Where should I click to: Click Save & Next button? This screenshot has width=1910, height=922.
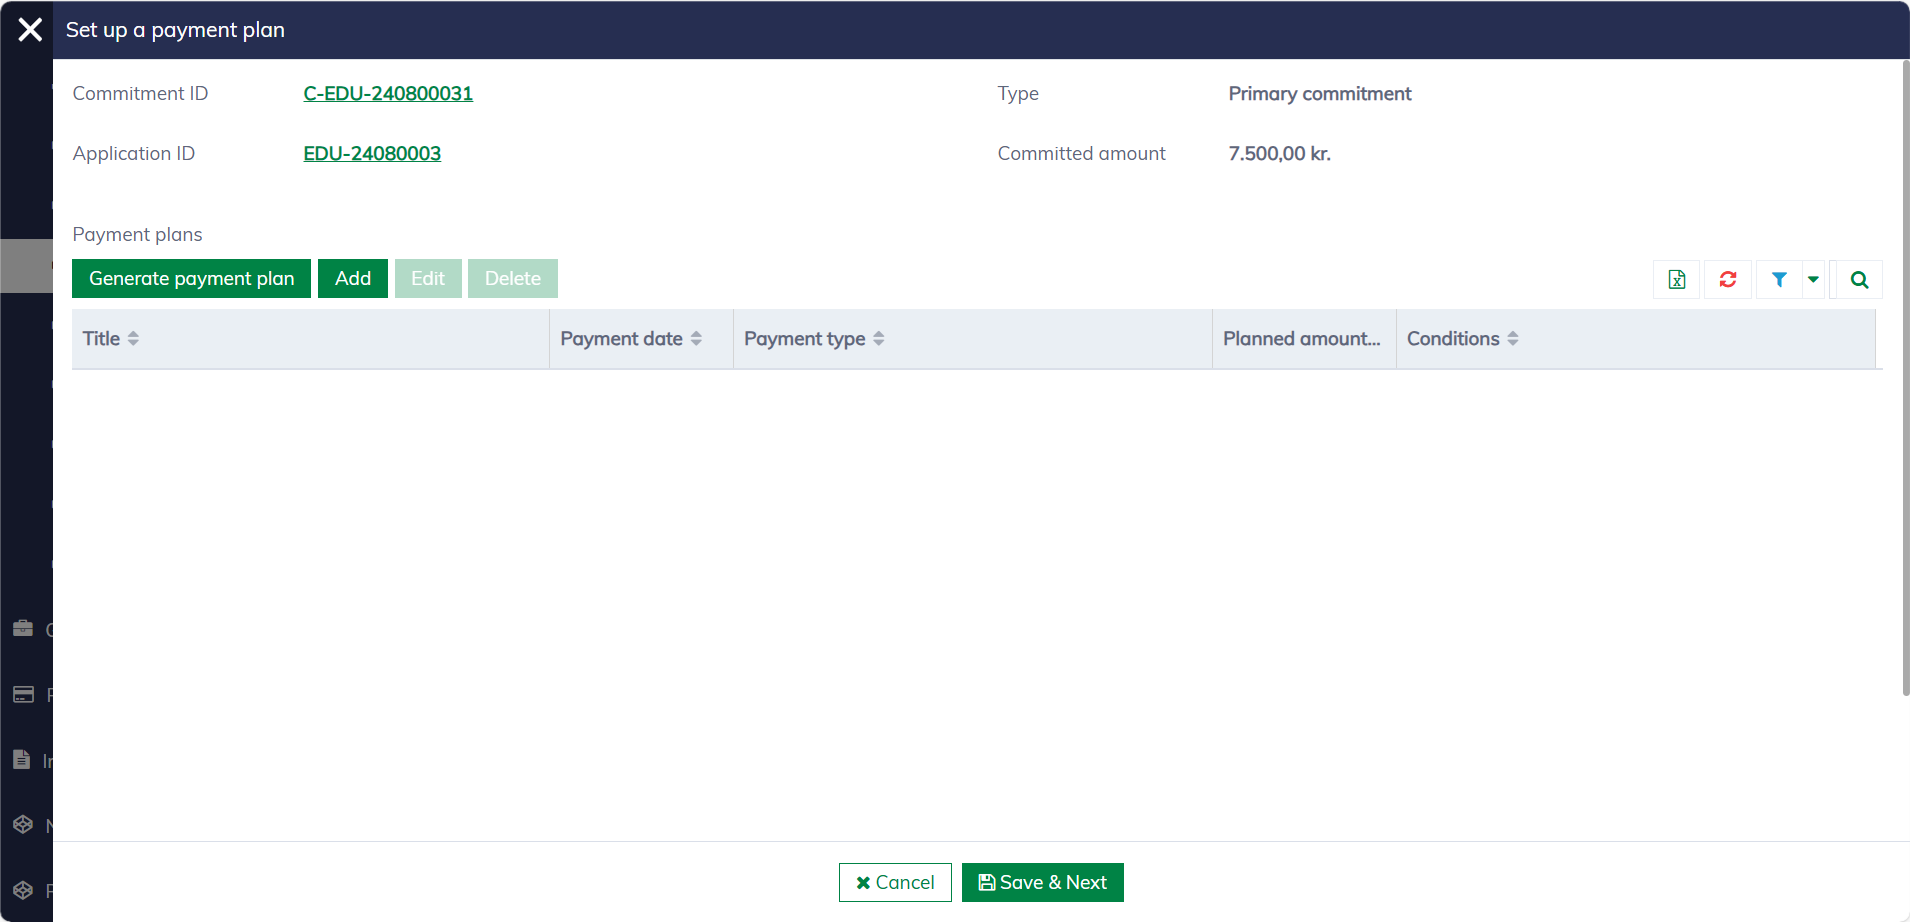[1042, 882]
